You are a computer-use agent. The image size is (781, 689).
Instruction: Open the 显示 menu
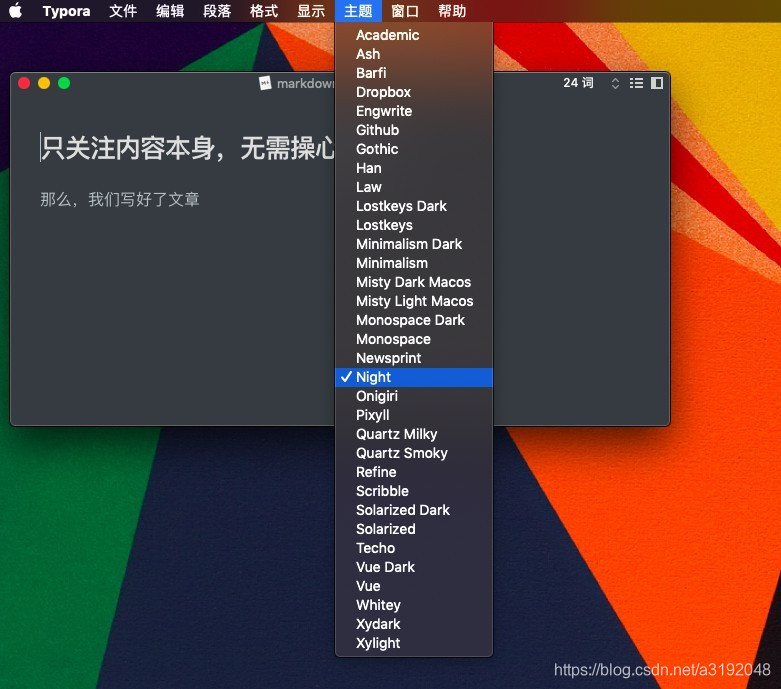coord(311,11)
